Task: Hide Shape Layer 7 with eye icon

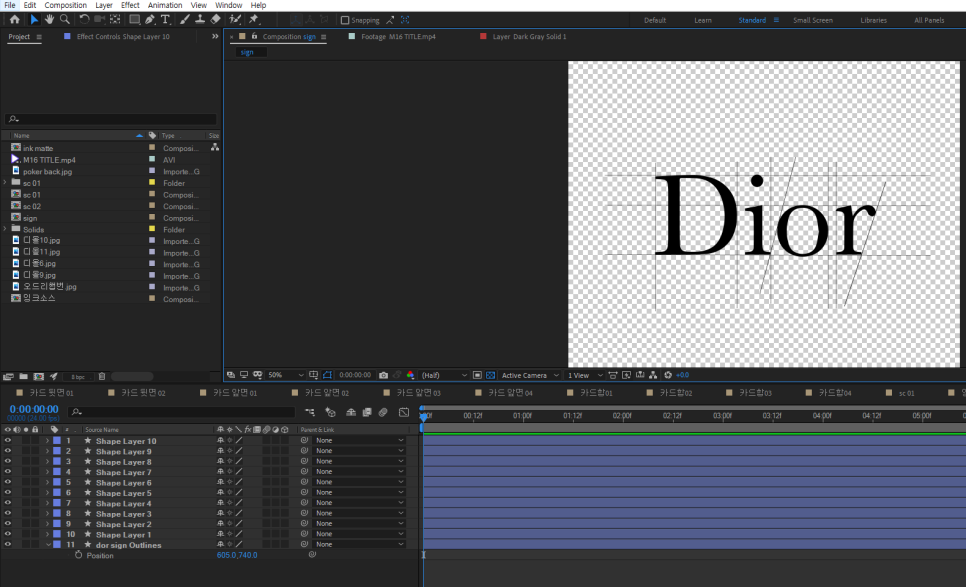Action: [x=7, y=472]
